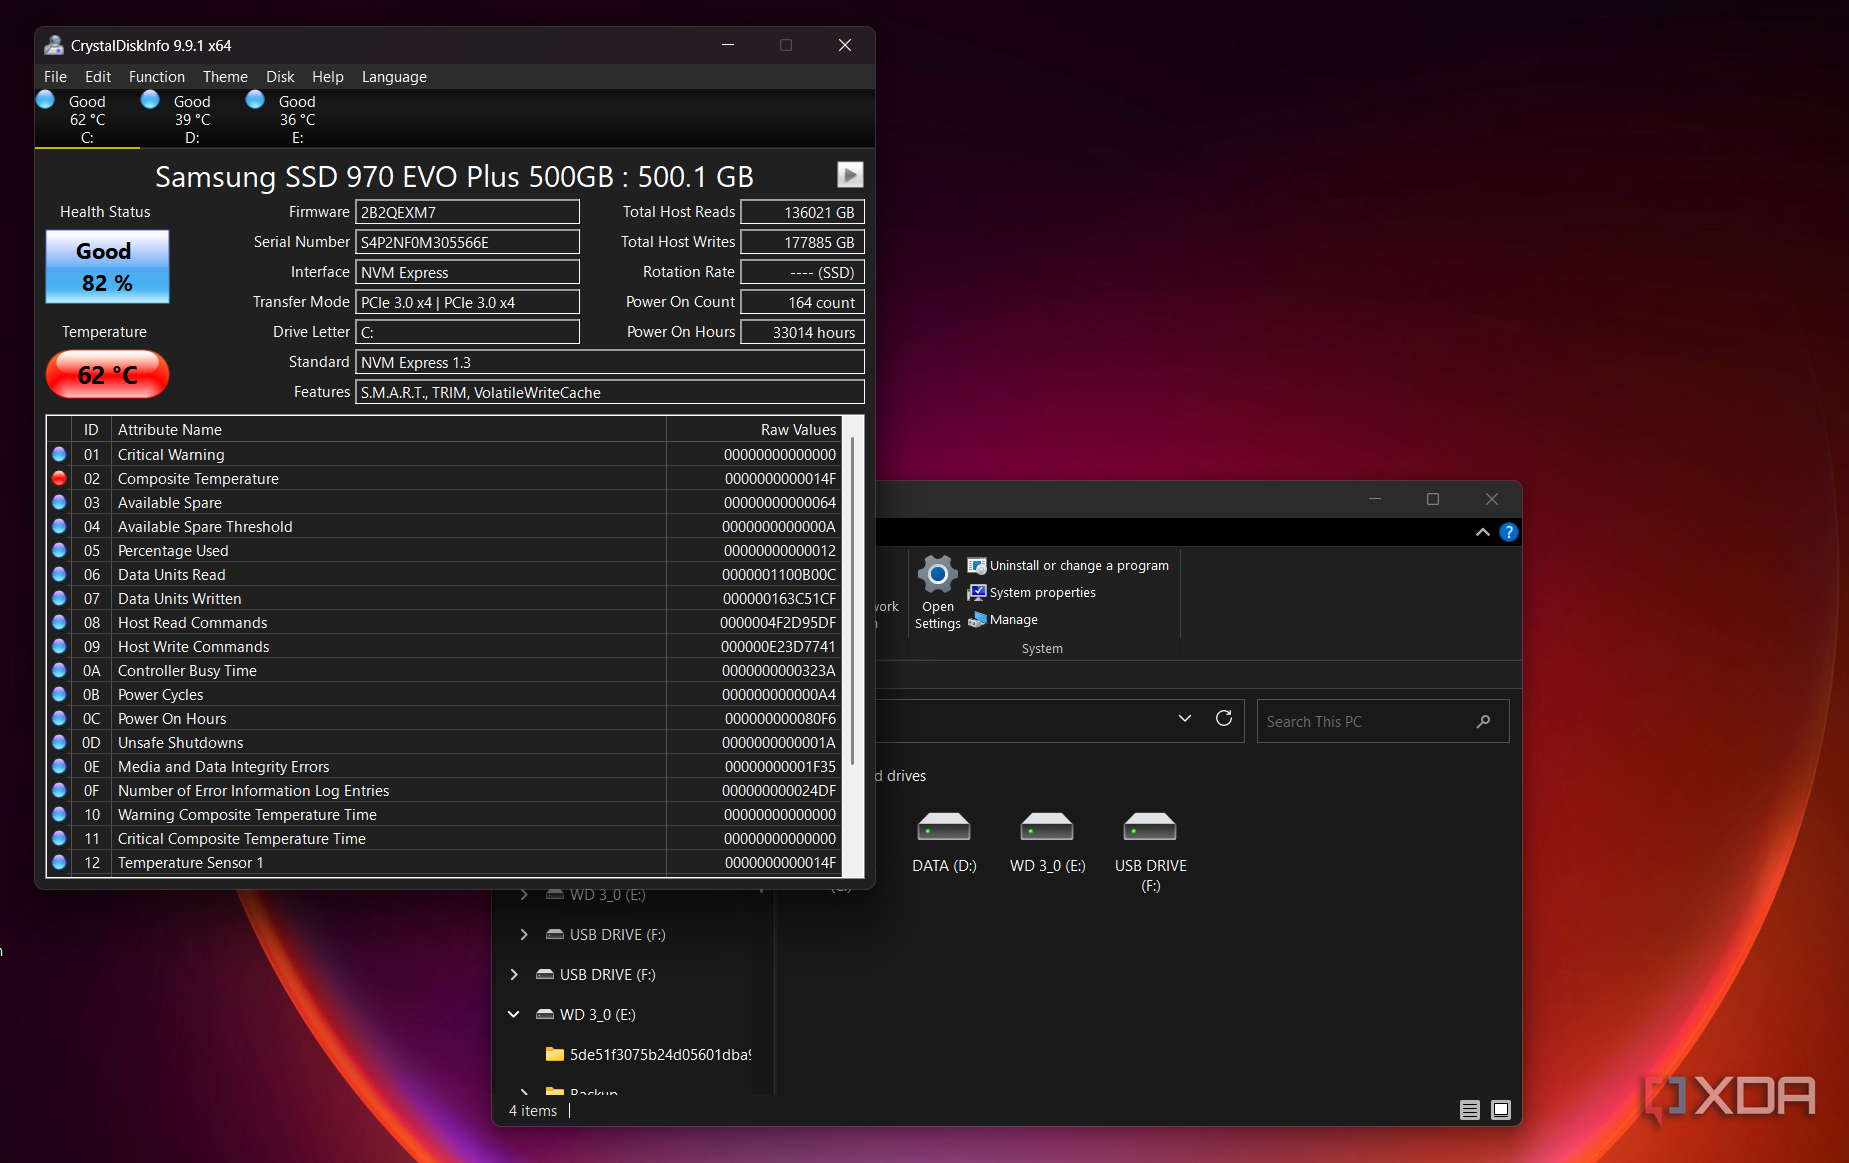Select the Temperature Sensor 1 row
The width and height of the screenshot is (1849, 1163).
click(444, 862)
